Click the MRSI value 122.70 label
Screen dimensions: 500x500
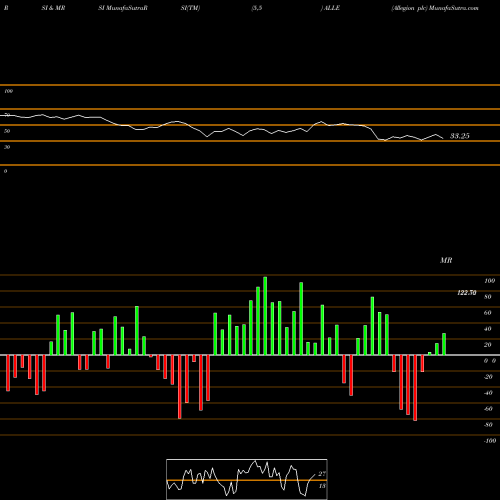467,293
